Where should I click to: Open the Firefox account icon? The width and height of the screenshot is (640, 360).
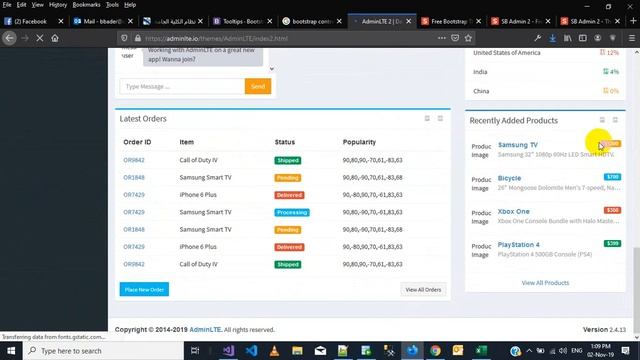coord(598,38)
